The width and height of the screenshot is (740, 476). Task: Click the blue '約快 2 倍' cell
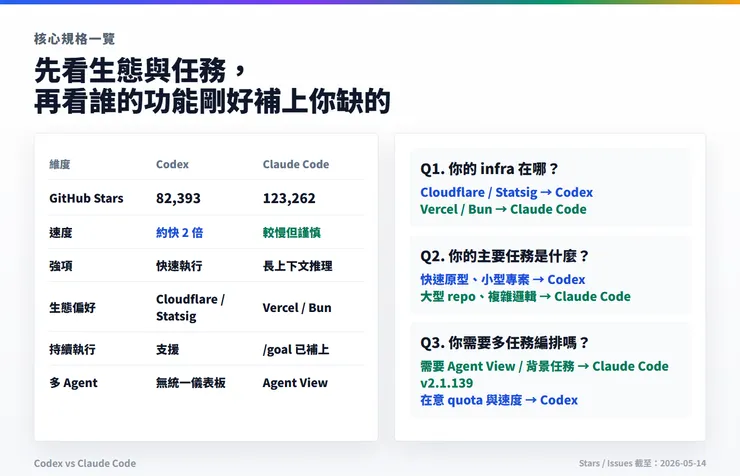pyautogui.click(x=180, y=233)
